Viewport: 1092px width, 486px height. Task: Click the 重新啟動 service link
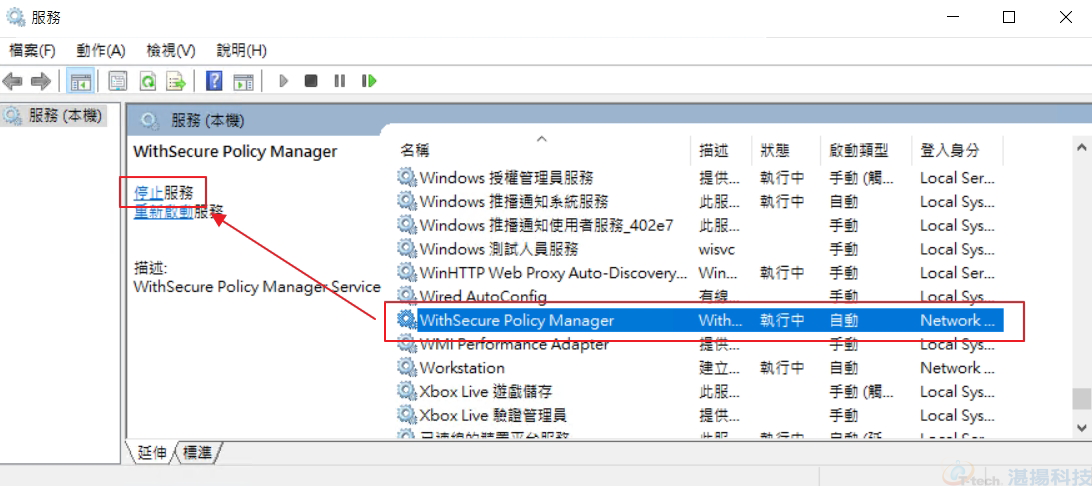(x=164, y=212)
